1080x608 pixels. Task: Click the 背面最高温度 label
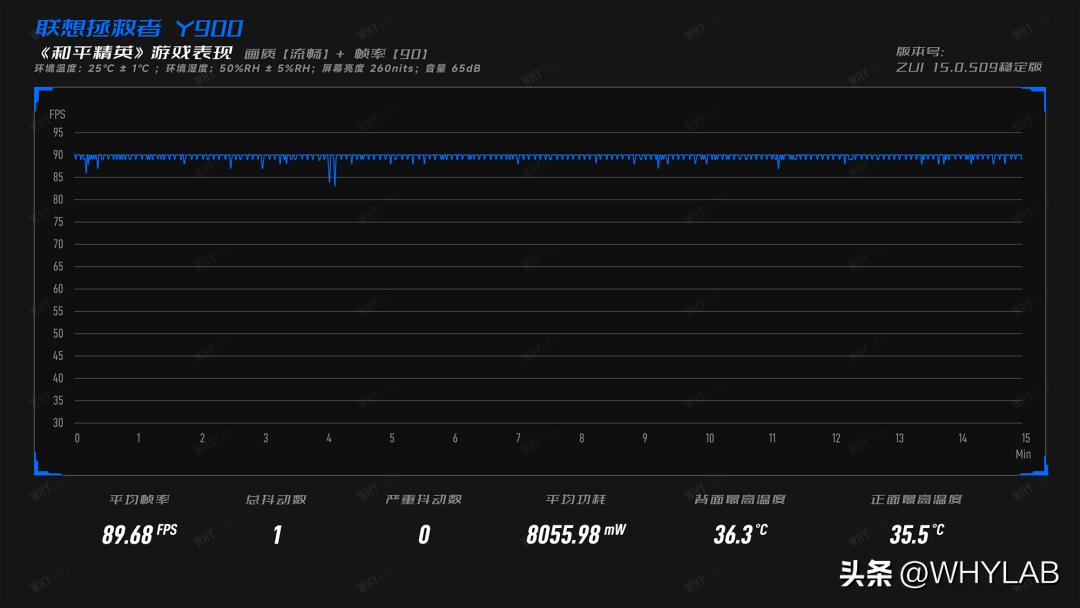tap(740, 499)
